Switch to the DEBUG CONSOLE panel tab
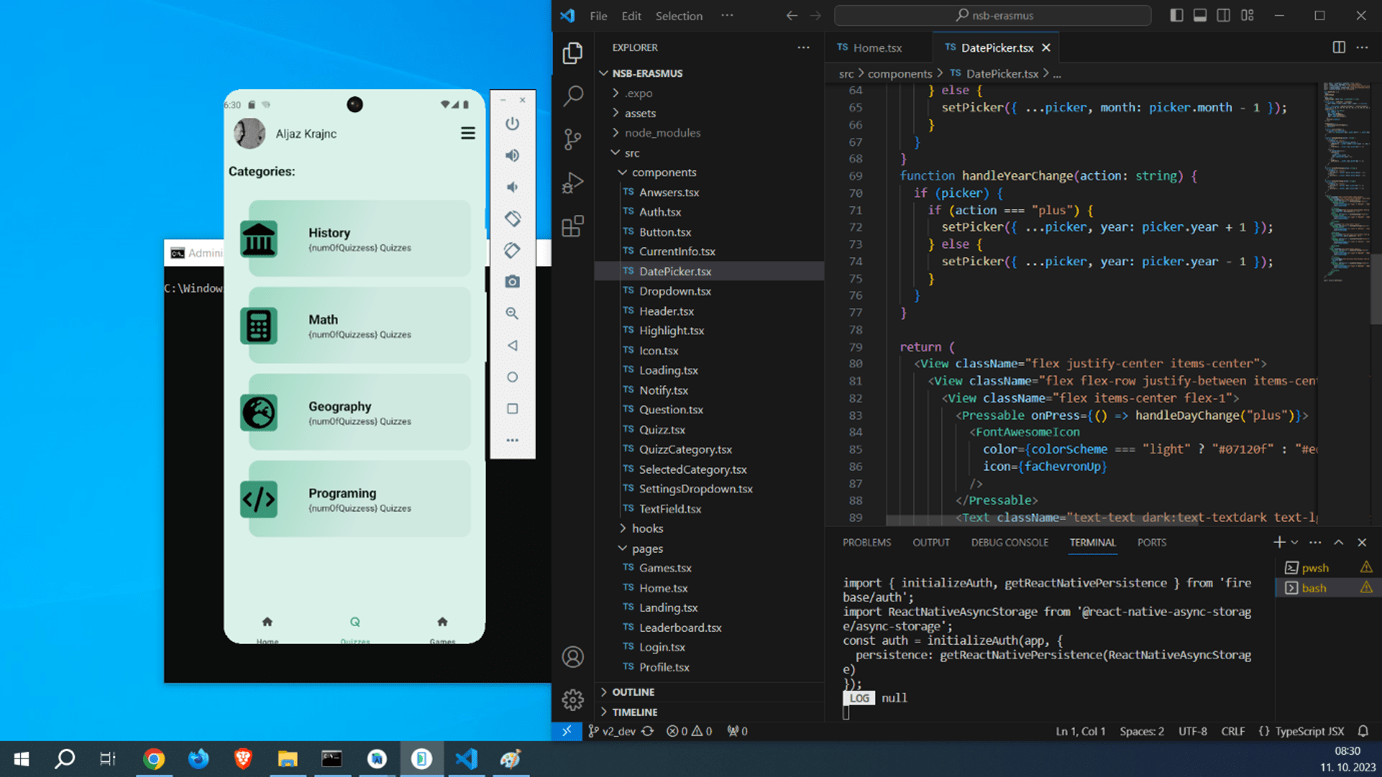 [1010, 543]
